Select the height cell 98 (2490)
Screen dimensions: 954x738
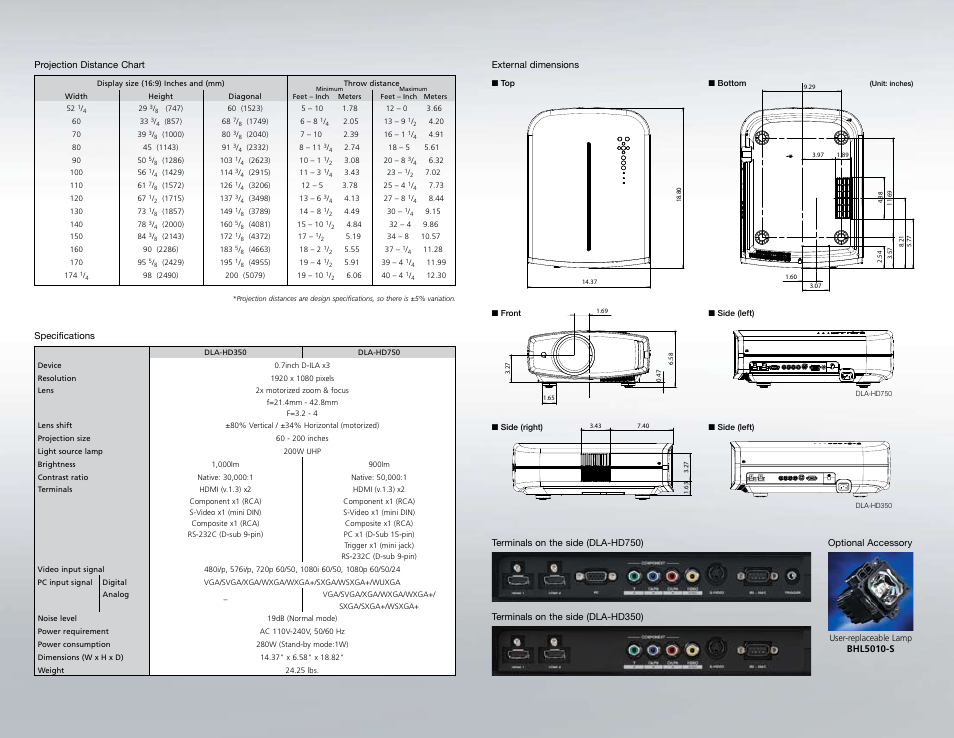coord(160,275)
